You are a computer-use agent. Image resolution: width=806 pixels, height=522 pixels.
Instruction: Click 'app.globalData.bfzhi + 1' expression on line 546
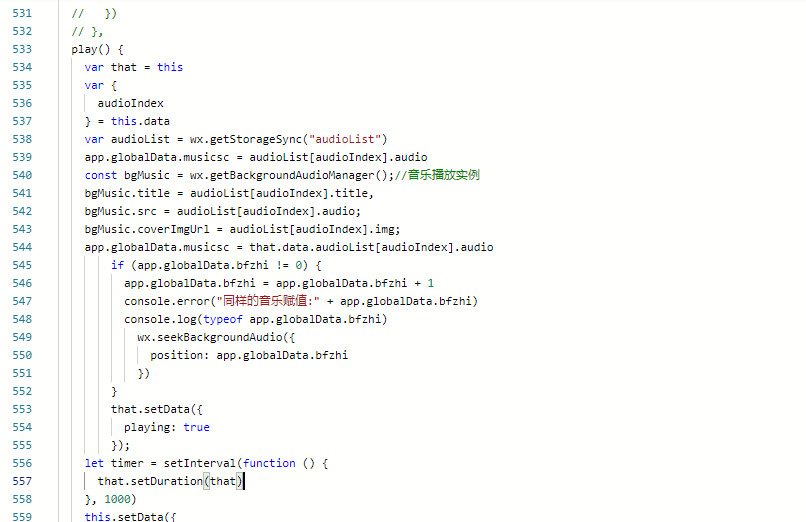click(x=355, y=283)
